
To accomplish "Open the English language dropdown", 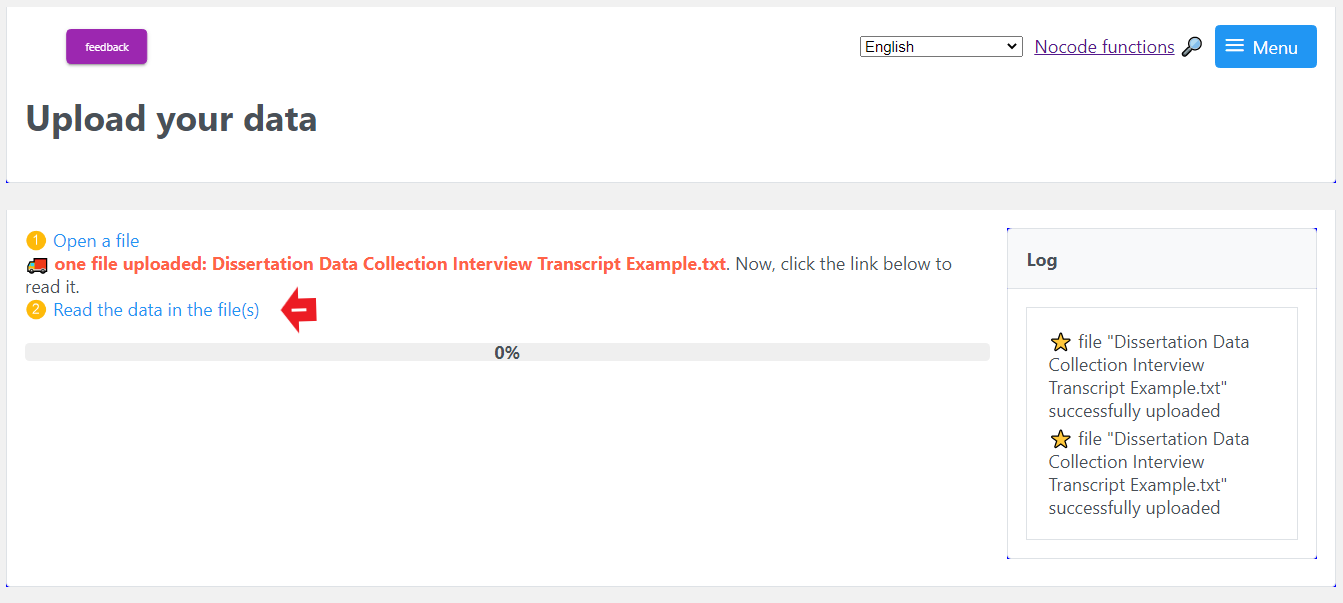I will (940, 47).
